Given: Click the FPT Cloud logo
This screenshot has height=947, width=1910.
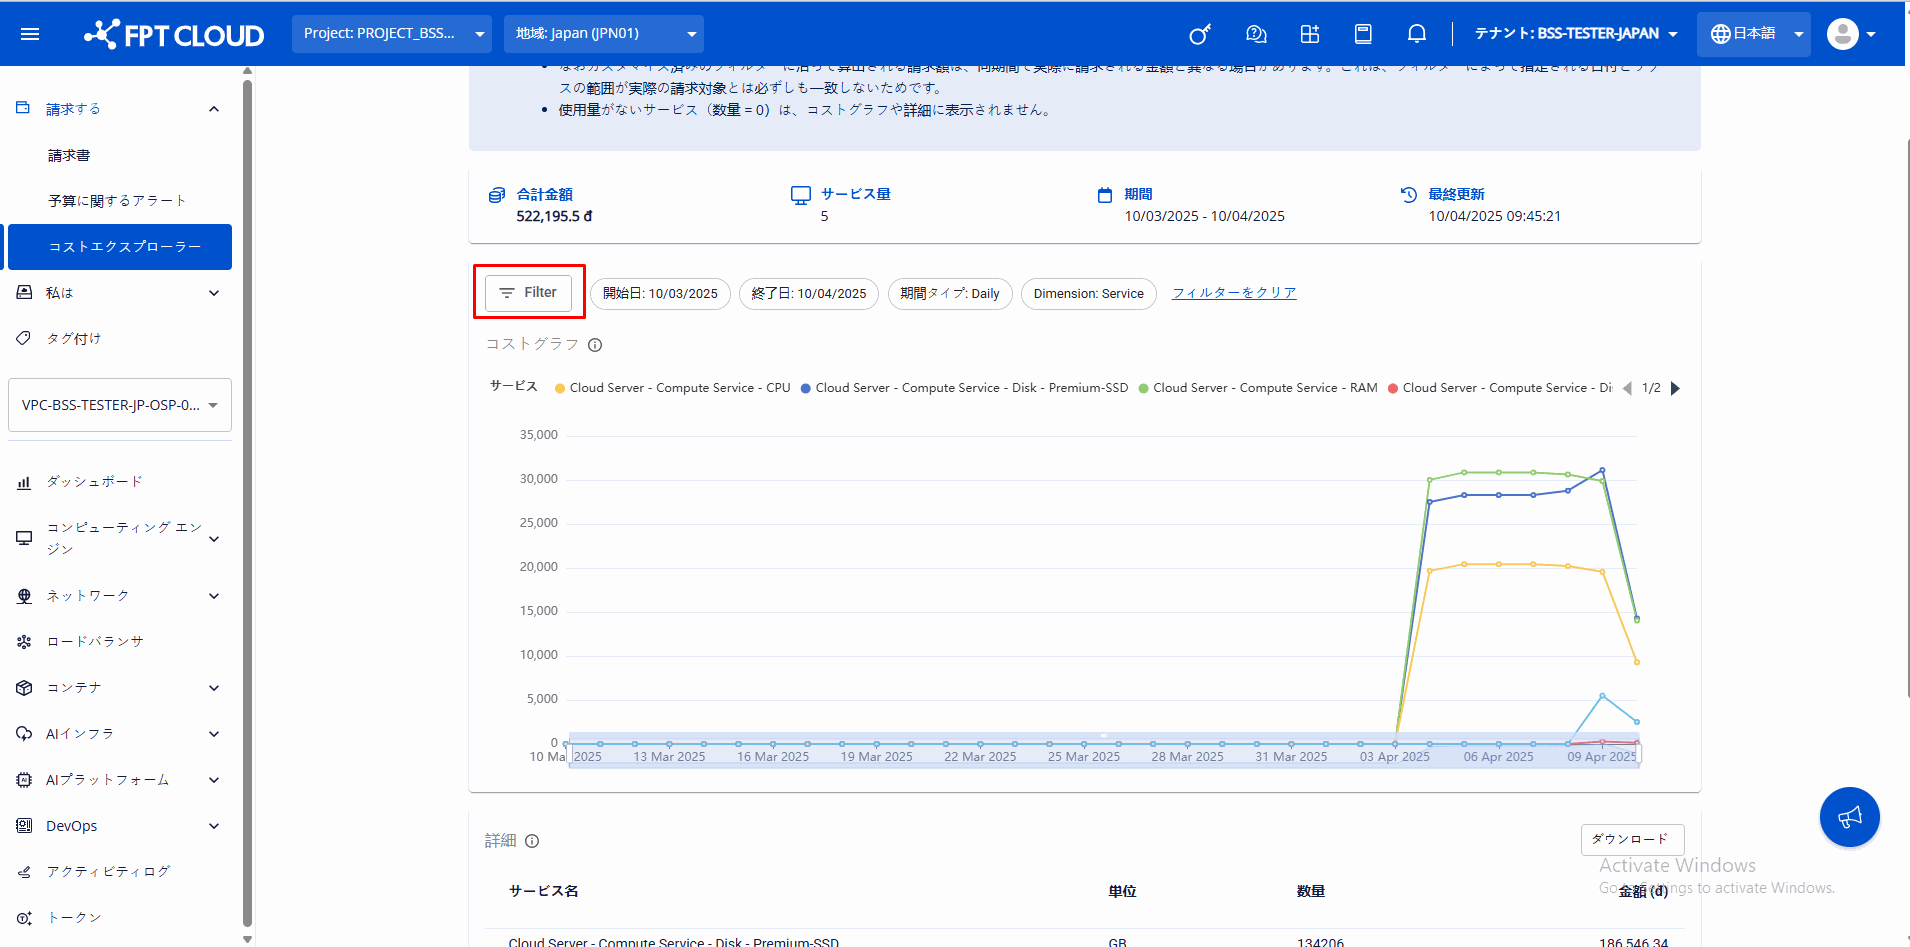Looking at the screenshot, I should pos(174,34).
